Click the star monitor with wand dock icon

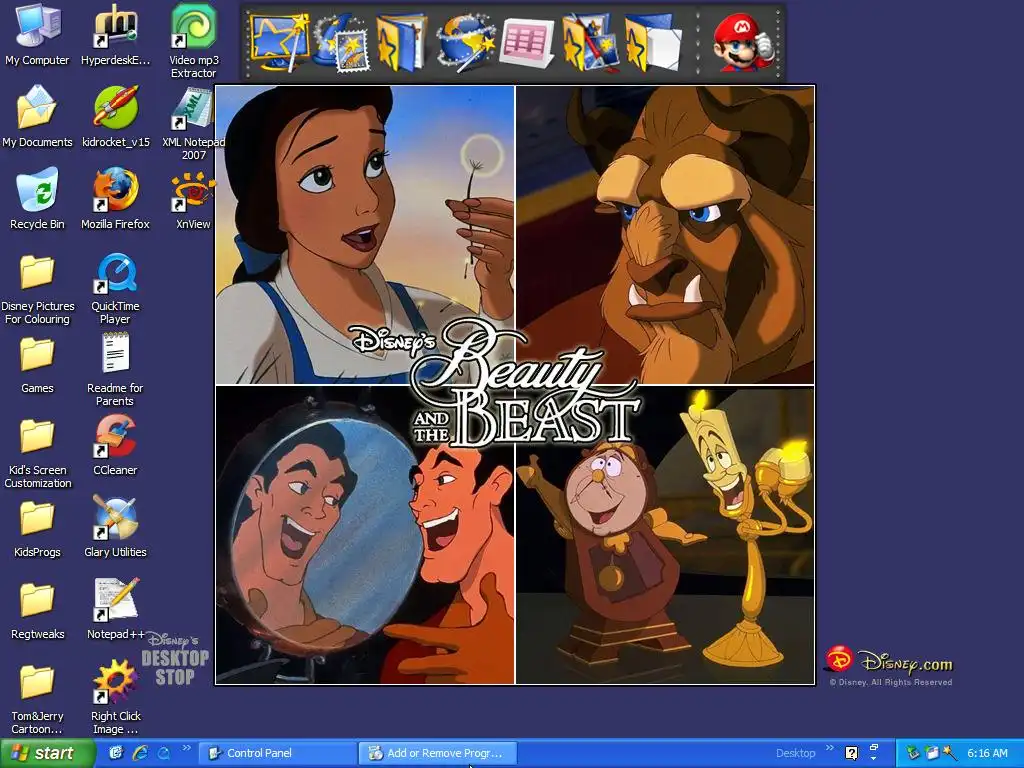[x=280, y=42]
